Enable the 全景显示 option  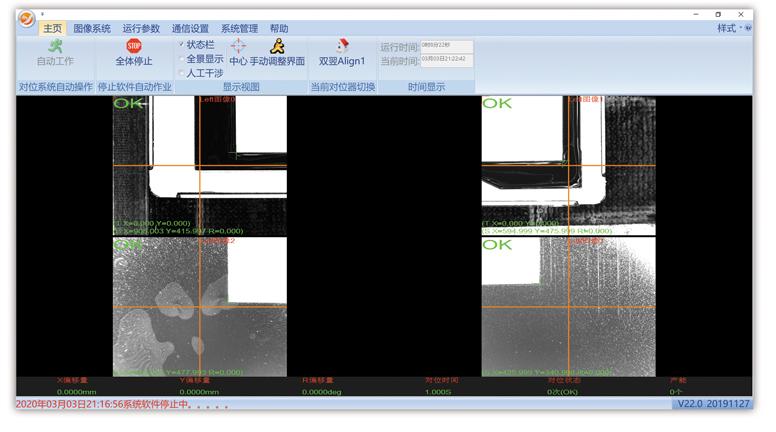(181, 59)
